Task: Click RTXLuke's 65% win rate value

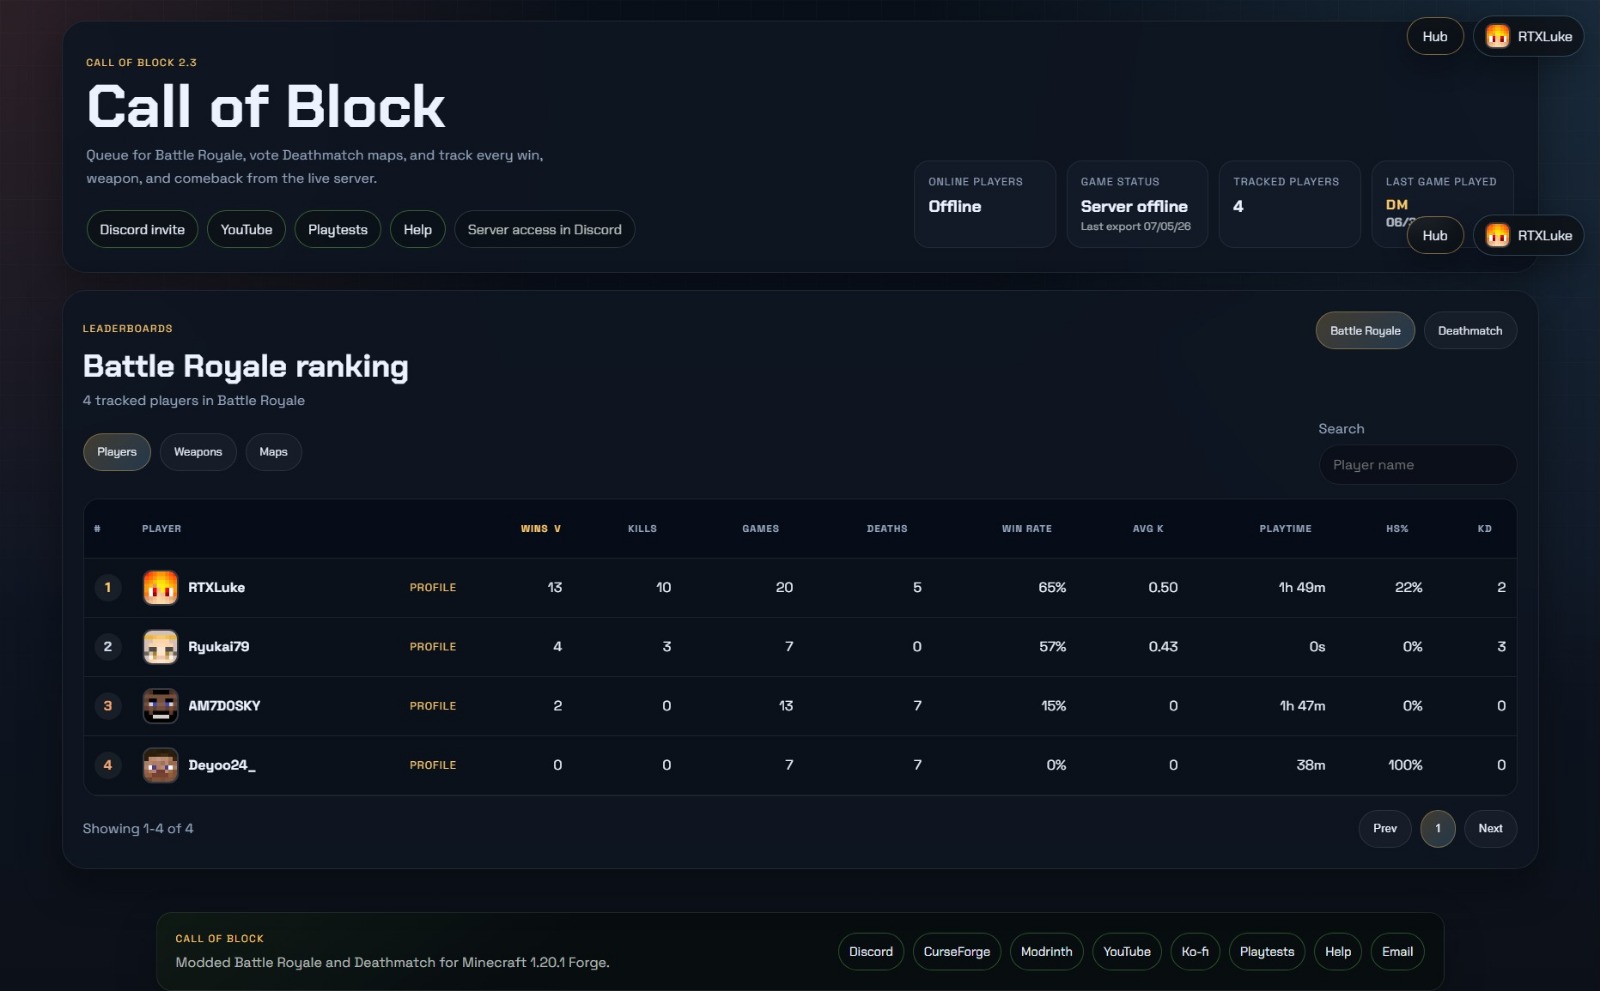Action: coord(1052,588)
